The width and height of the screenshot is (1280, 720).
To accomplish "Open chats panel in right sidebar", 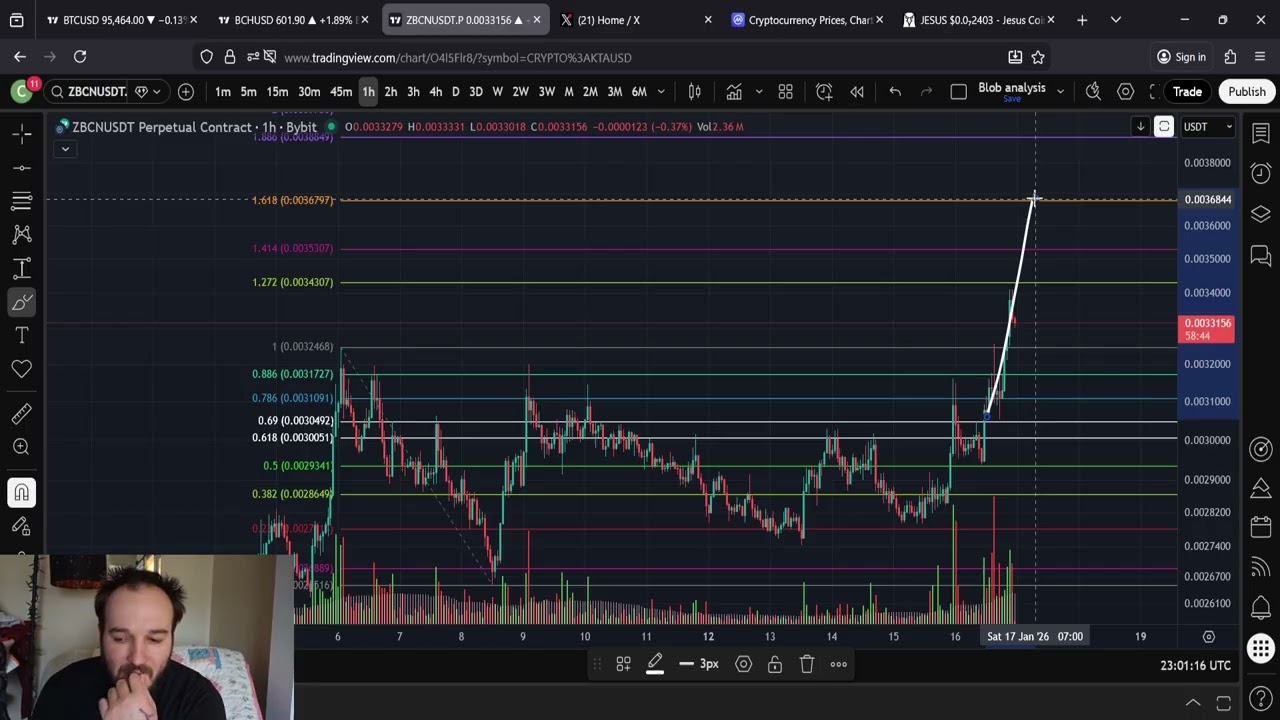I will 1261,256.
